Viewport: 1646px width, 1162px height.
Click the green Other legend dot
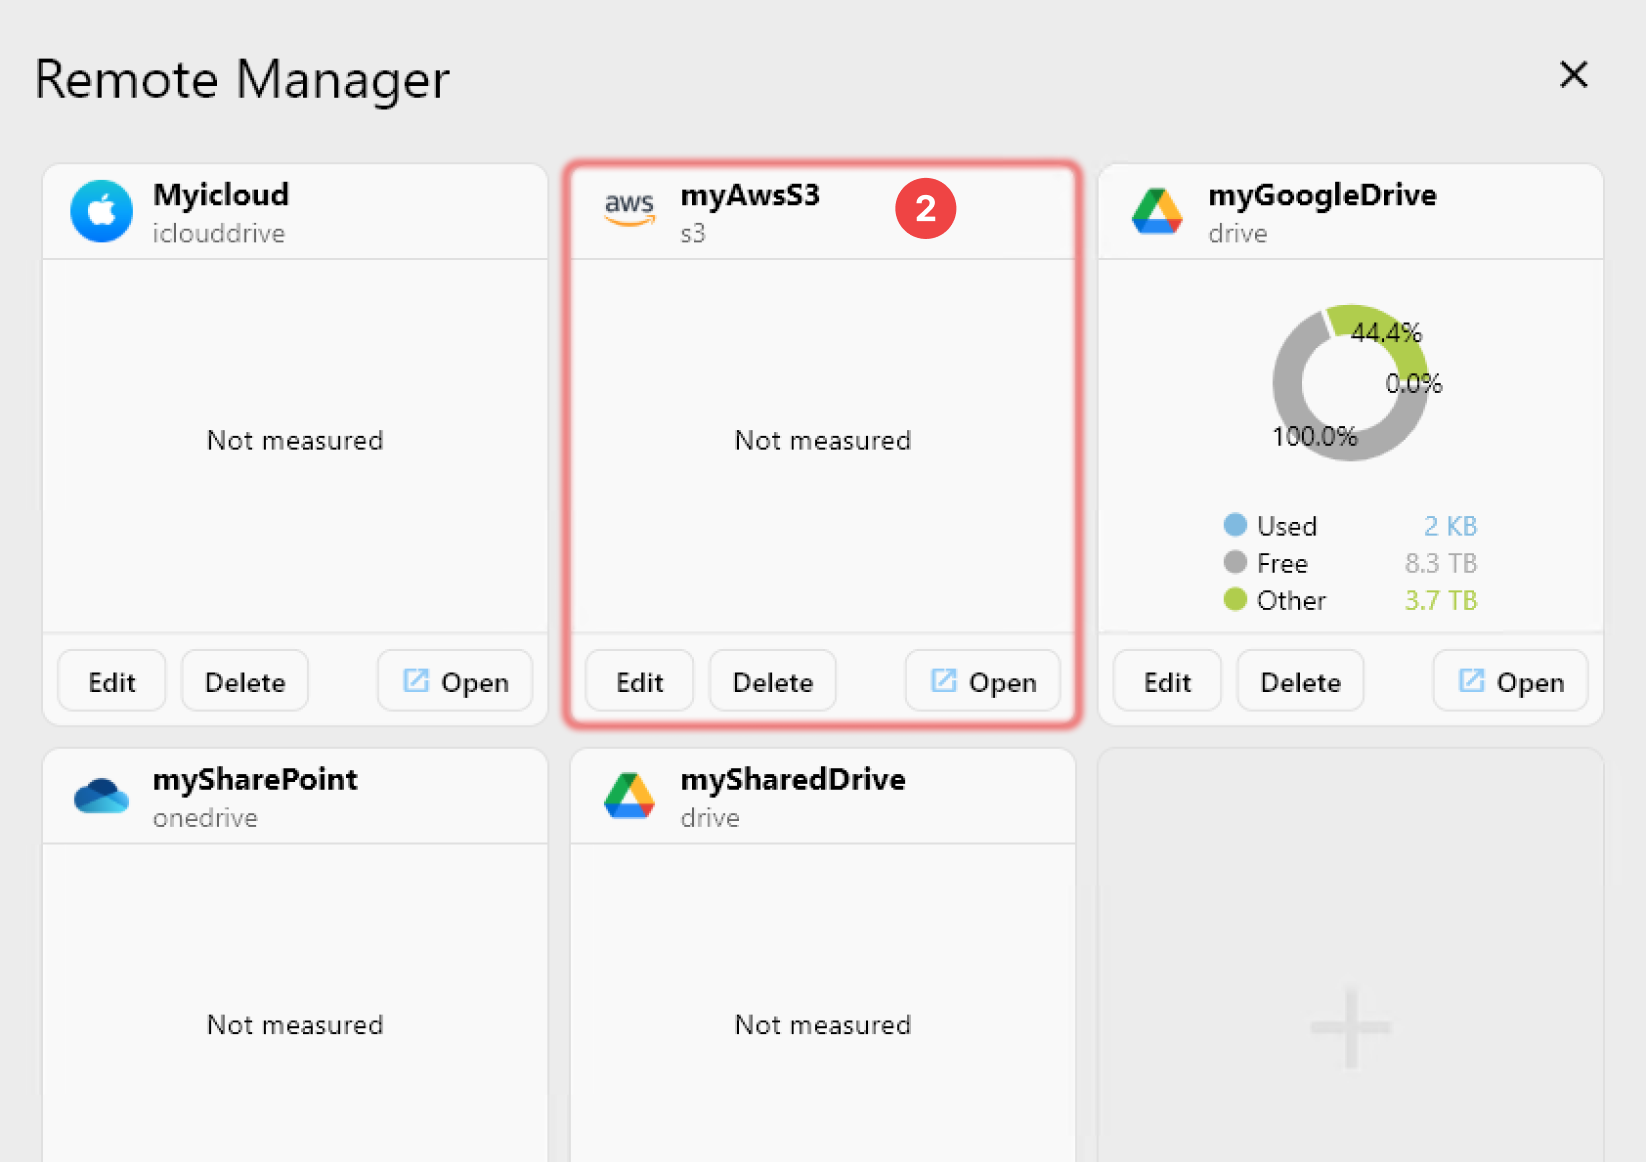[1235, 599]
